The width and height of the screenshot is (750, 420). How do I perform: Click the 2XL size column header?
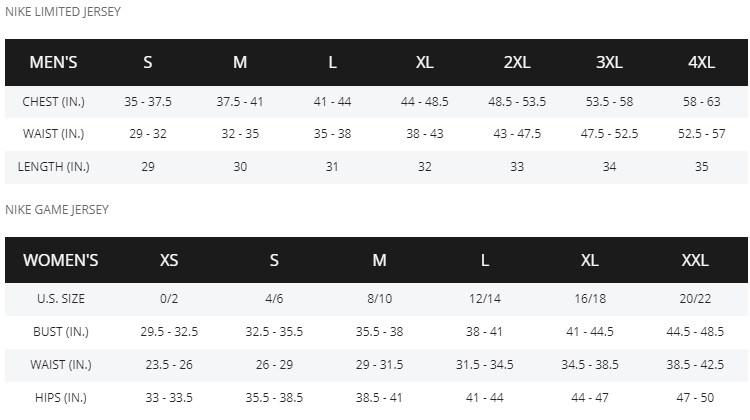(517, 62)
